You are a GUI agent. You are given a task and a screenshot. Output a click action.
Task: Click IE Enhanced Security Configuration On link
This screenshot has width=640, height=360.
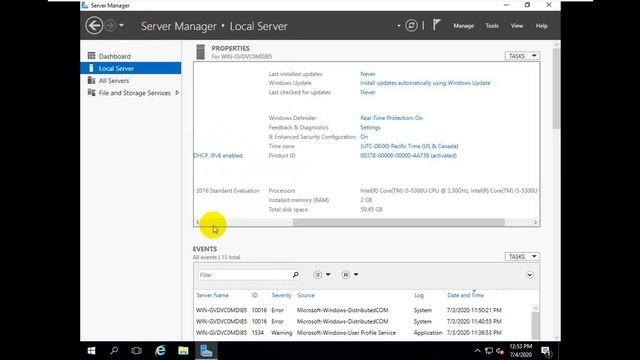[364, 137]
